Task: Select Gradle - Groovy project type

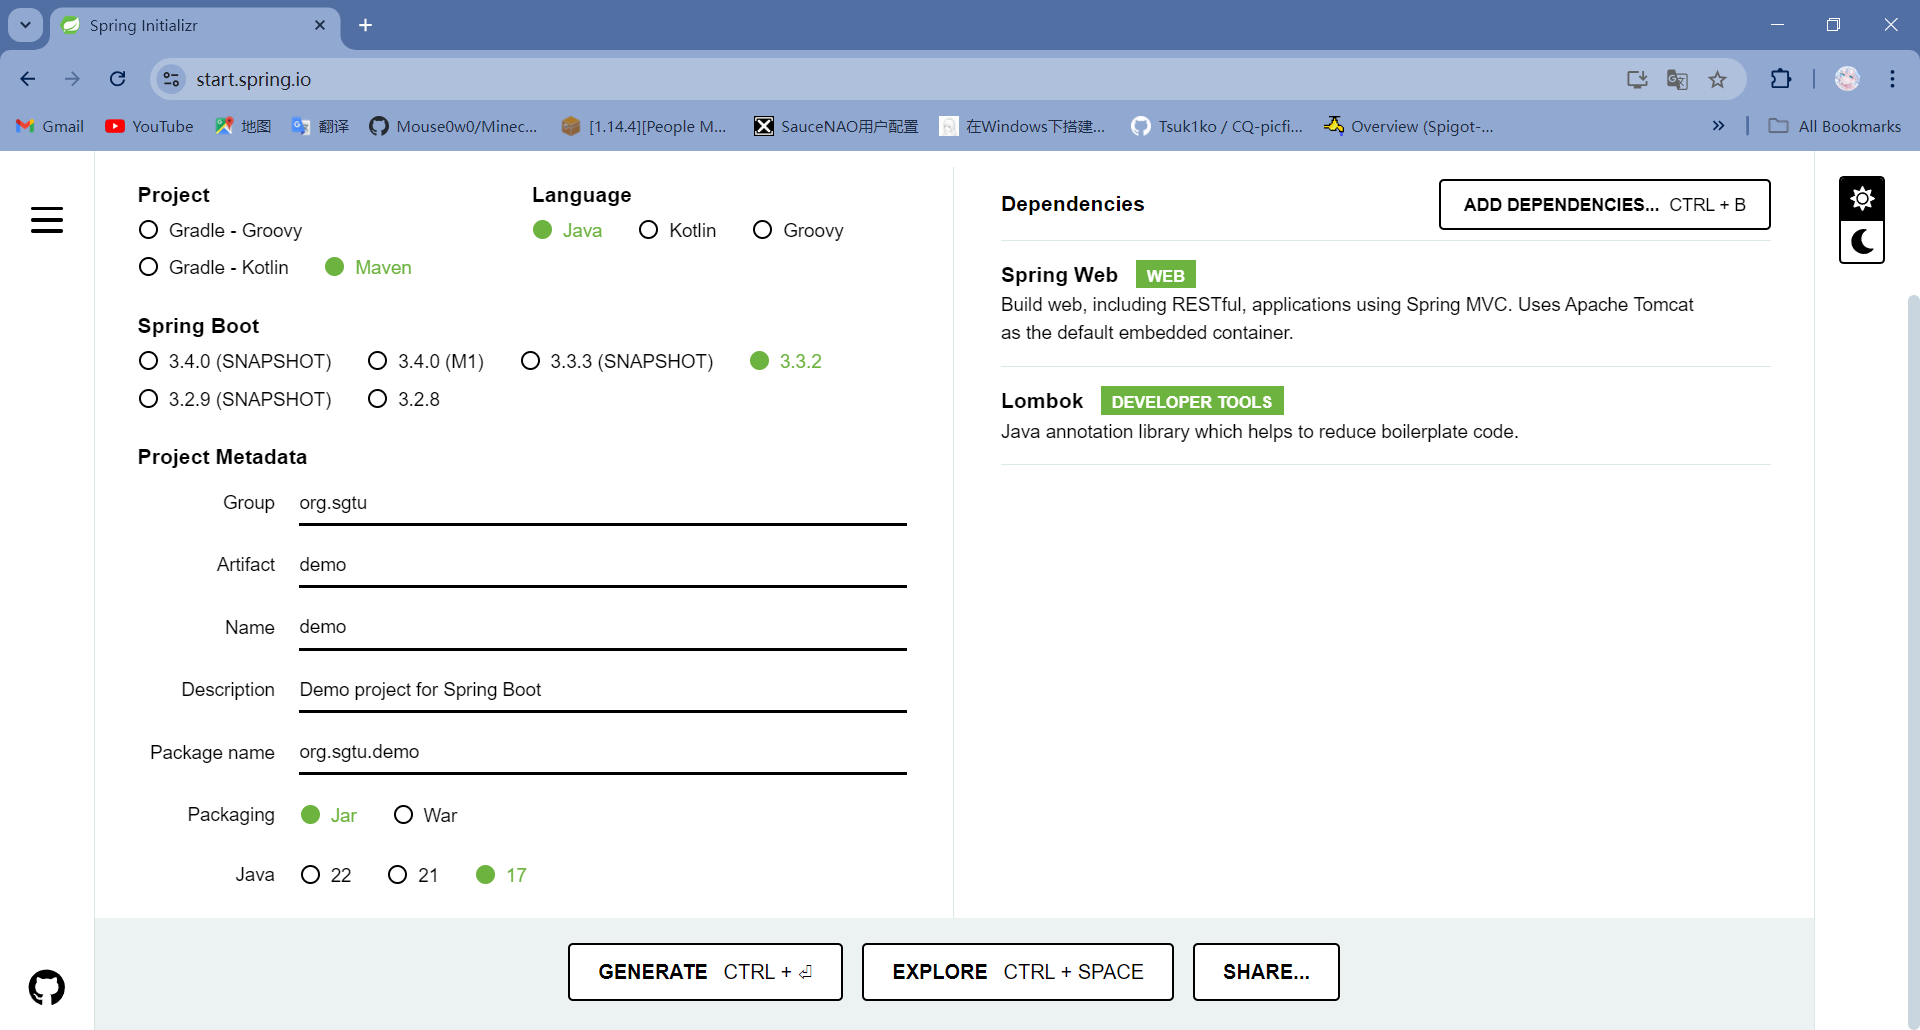Action: [220, 230]
